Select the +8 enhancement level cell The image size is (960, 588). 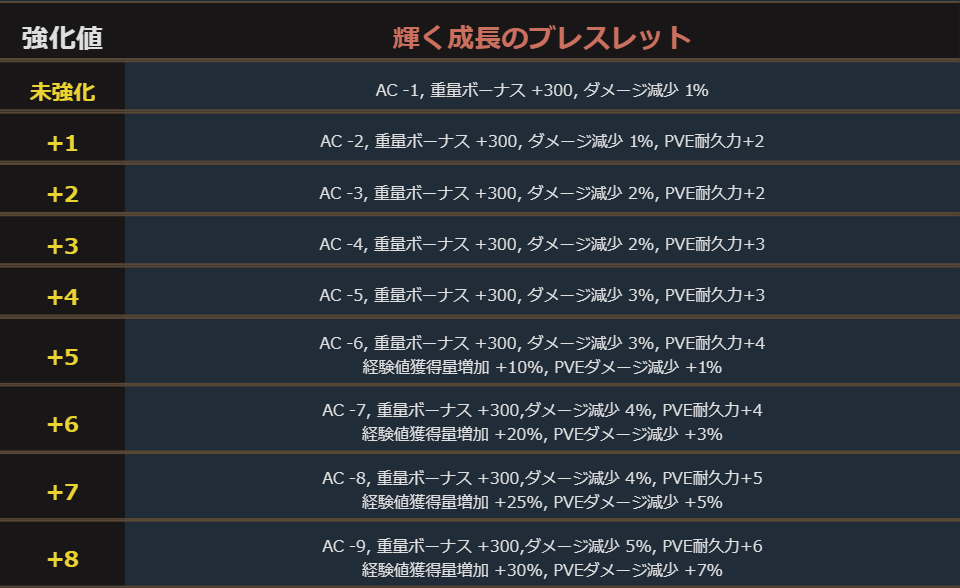[x=62, y=558]
